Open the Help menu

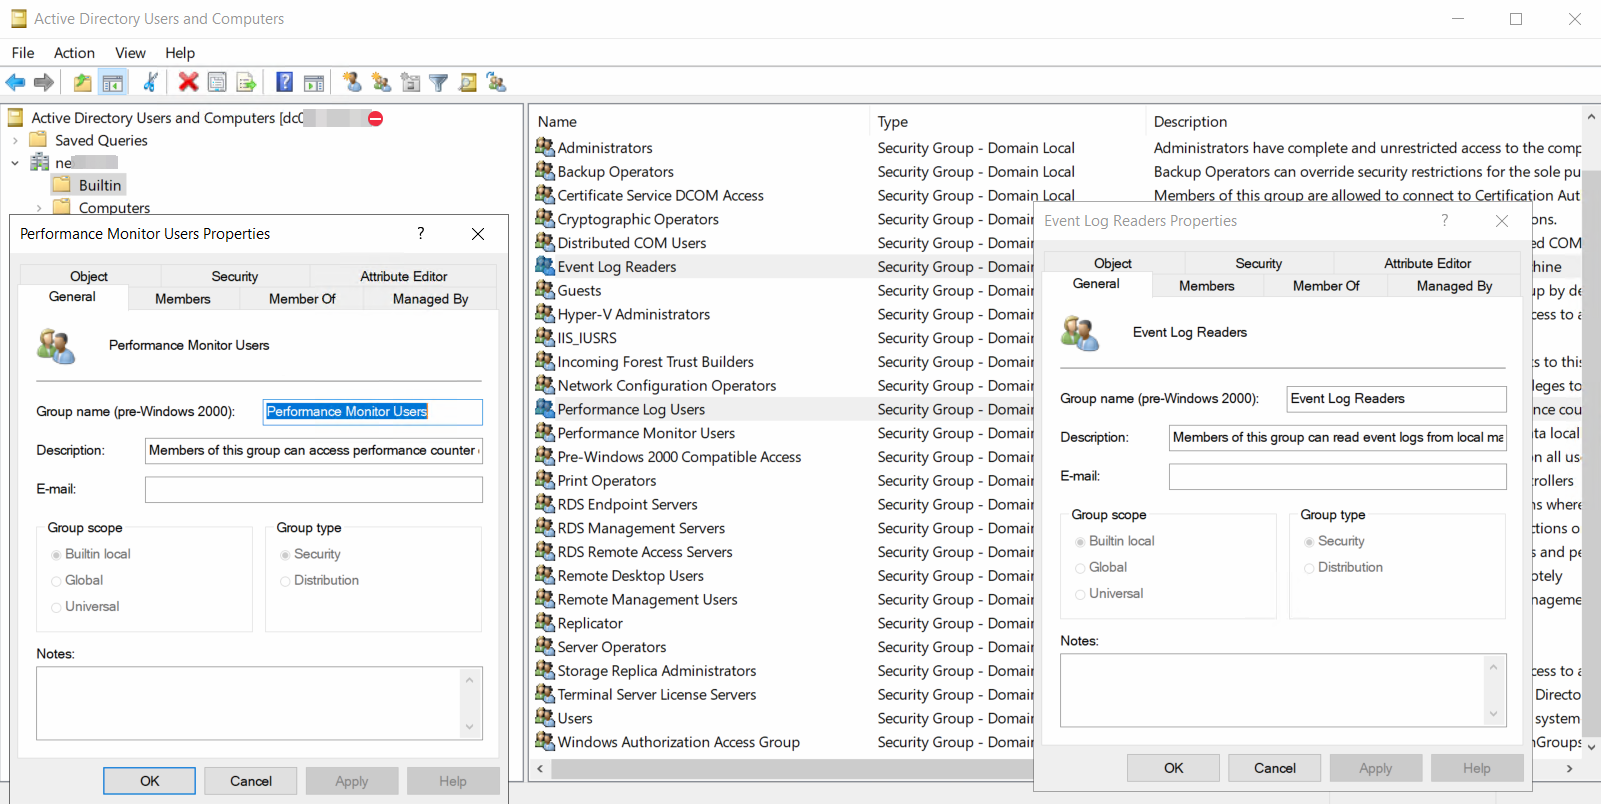(x=180, y=53)
